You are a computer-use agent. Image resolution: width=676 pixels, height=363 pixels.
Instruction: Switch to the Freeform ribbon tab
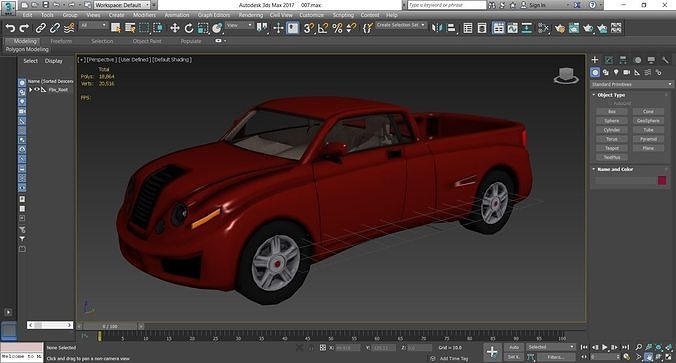61,41
